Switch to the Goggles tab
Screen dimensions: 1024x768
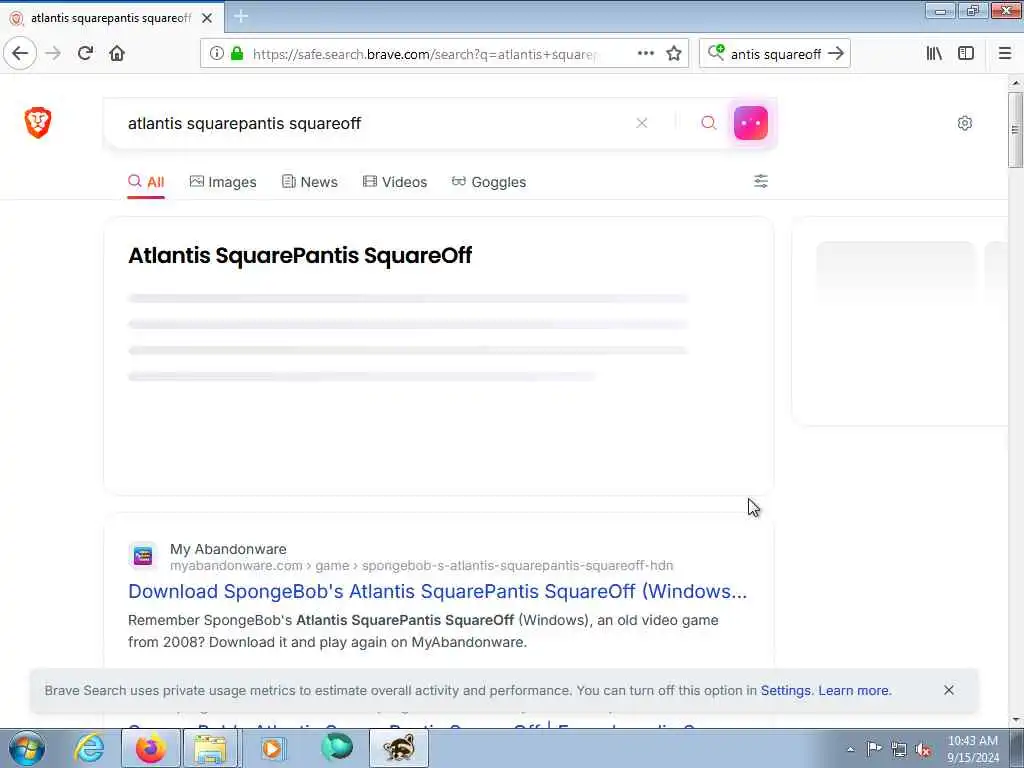(488, 182)
